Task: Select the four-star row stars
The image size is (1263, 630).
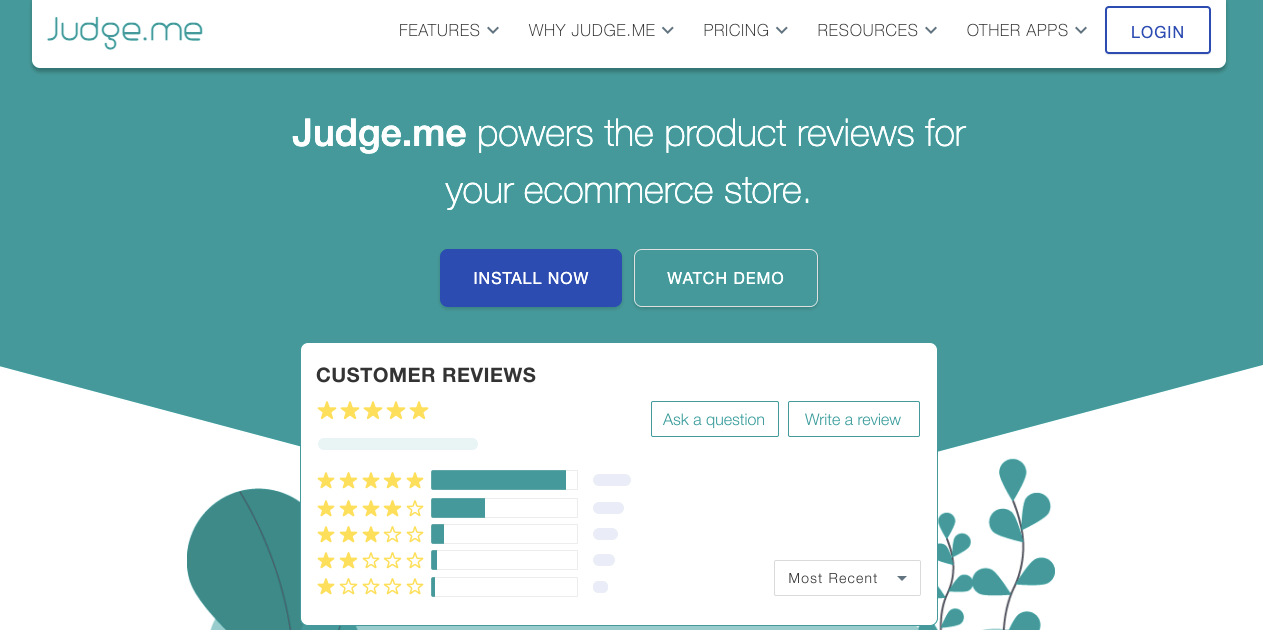Action: click(x=371, y=508)
